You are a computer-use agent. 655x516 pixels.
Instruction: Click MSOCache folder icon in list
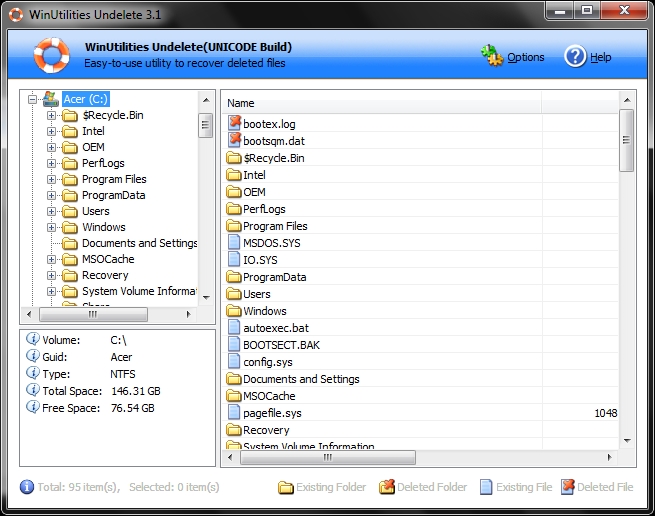234,396
